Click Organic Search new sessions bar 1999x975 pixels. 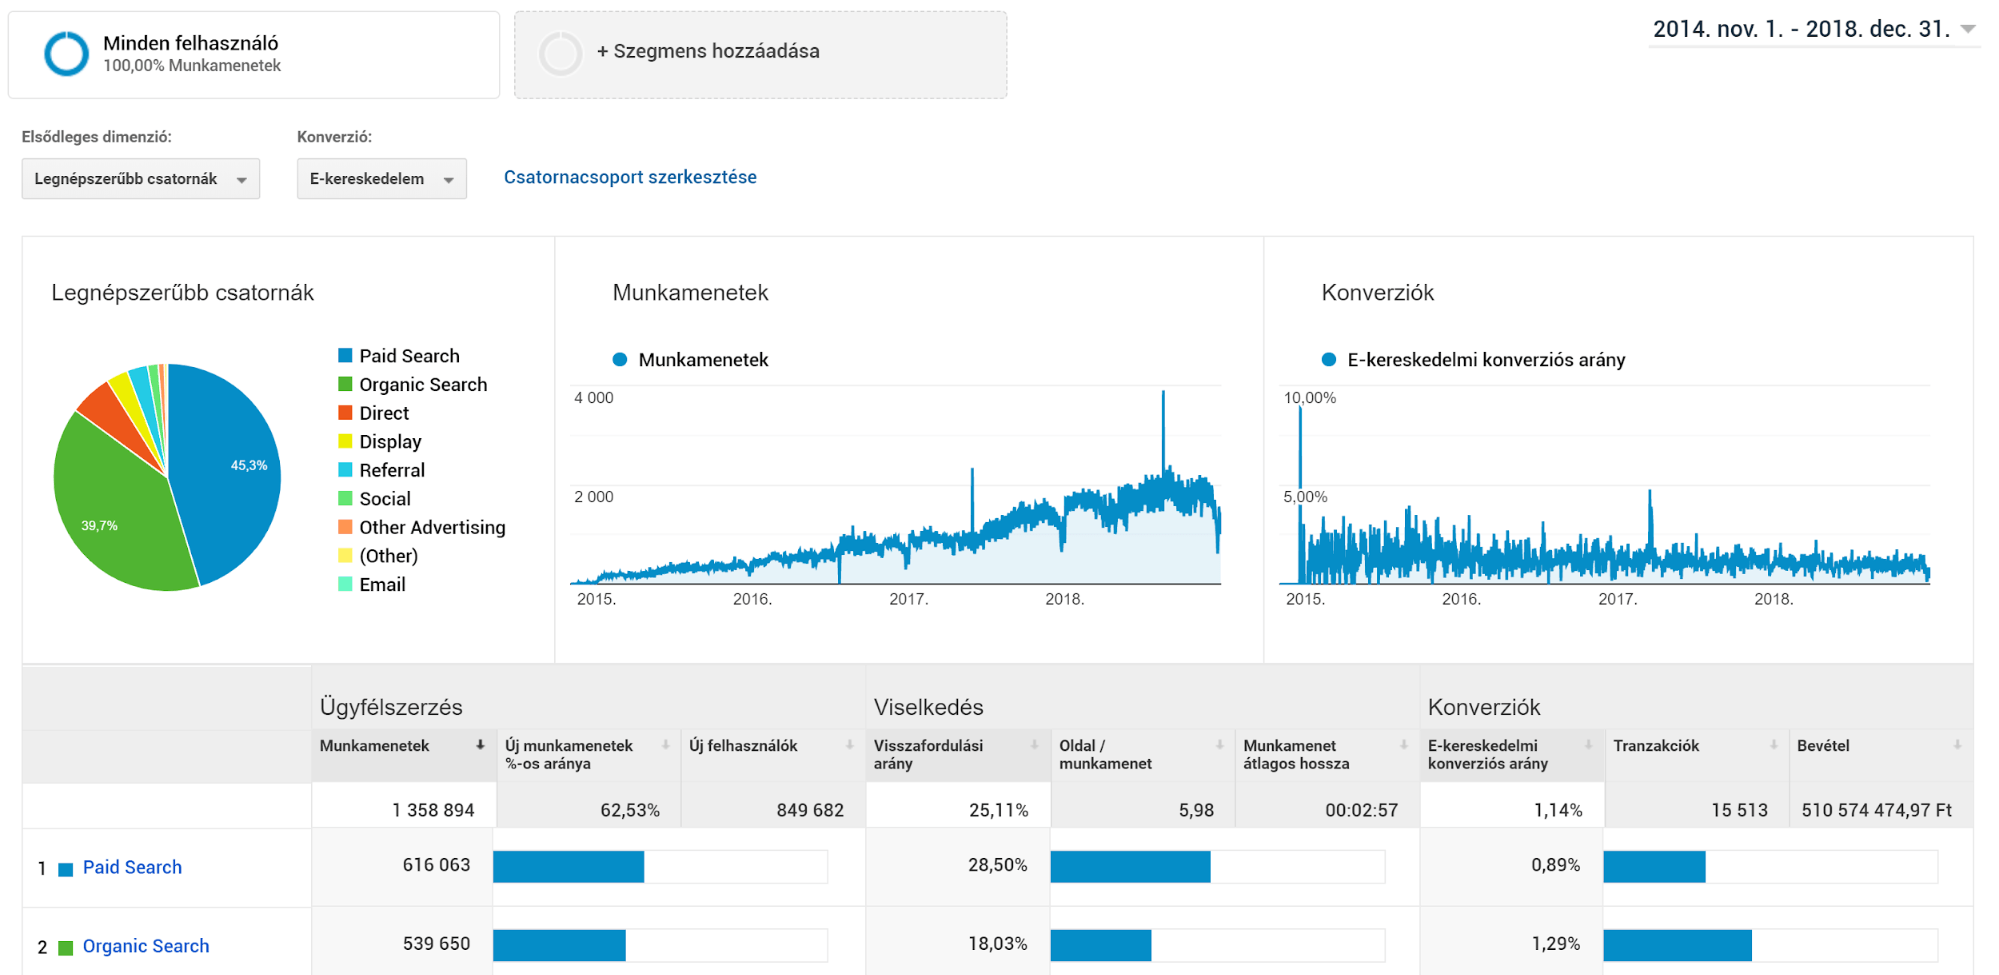(x=559, y=945)
